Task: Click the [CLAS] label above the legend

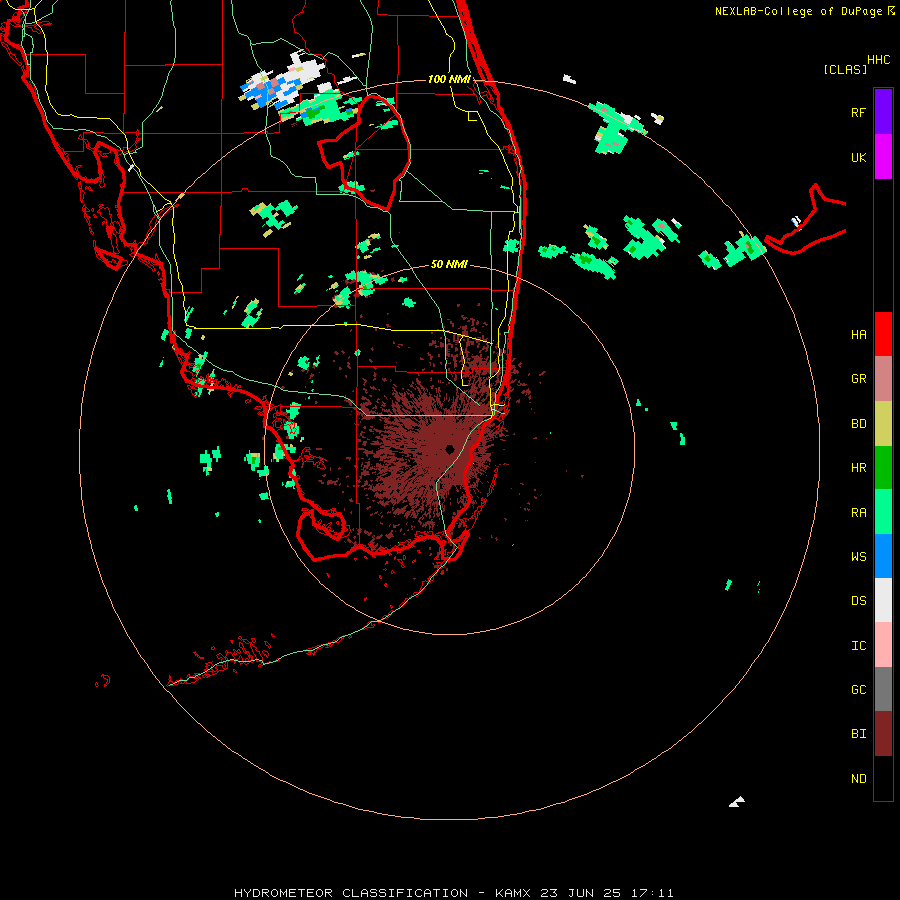Action: 845,69
